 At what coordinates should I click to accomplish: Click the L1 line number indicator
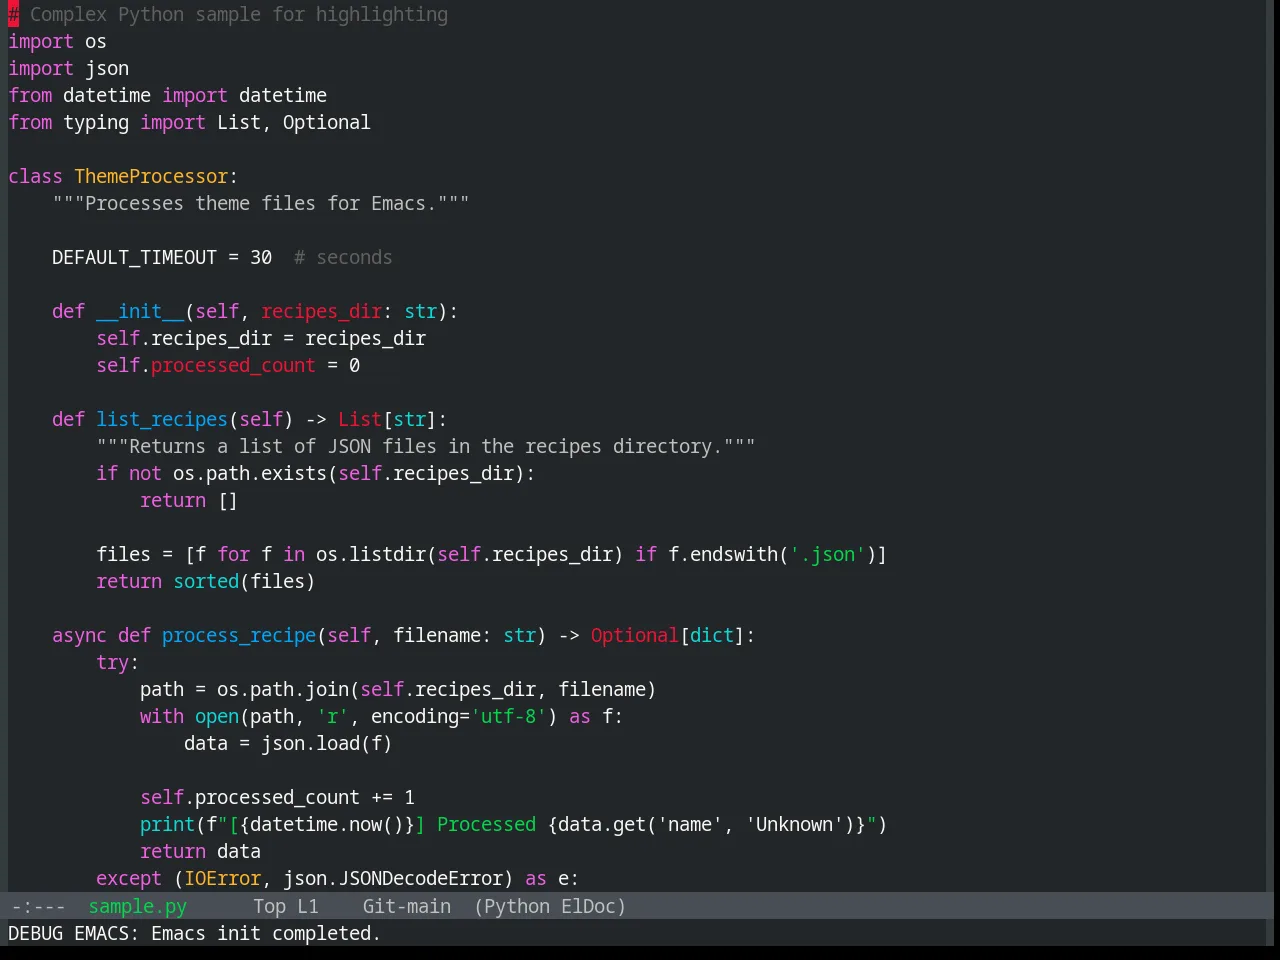(x=308, y=906)
